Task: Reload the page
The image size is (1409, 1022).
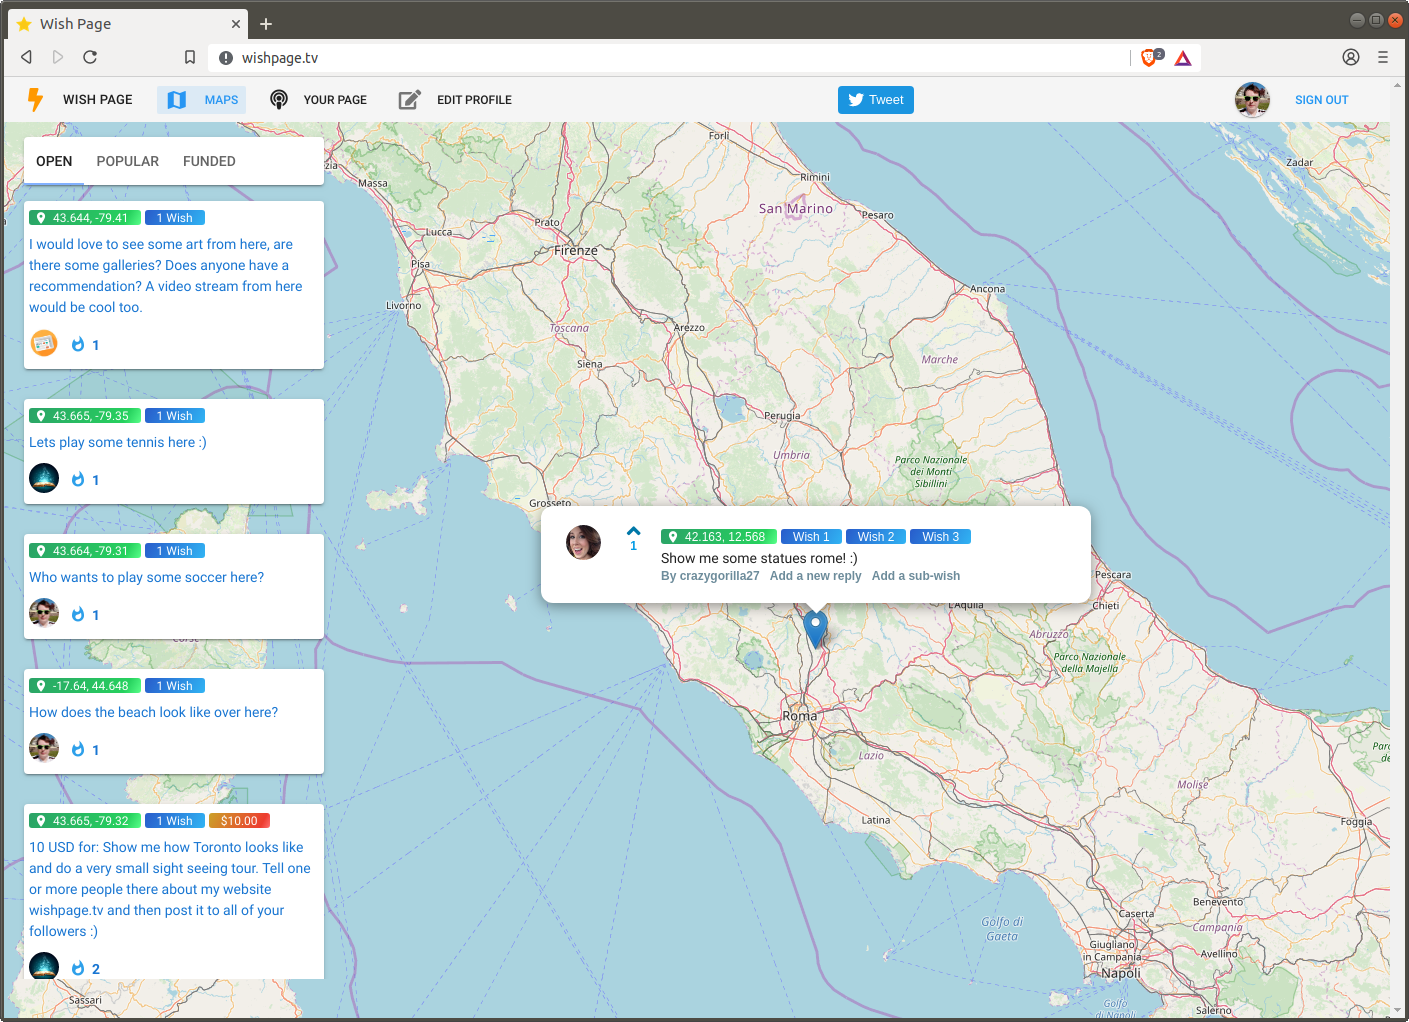Action: pyautogui.click(x=90, y=57)
